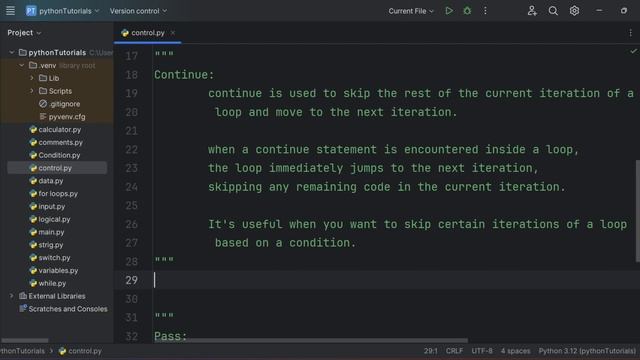The width and height of the screenshot is (640, 360).
Task: Select External Libraries label
Action: pyautogui.click(x=57, y=296)
